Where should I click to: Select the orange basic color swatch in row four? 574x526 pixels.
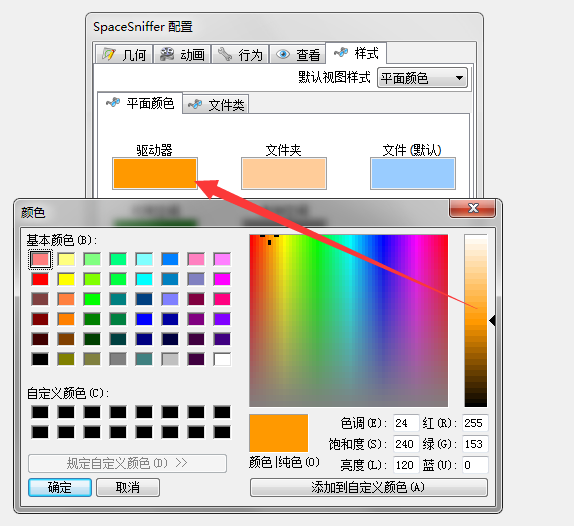click(66, 319)
